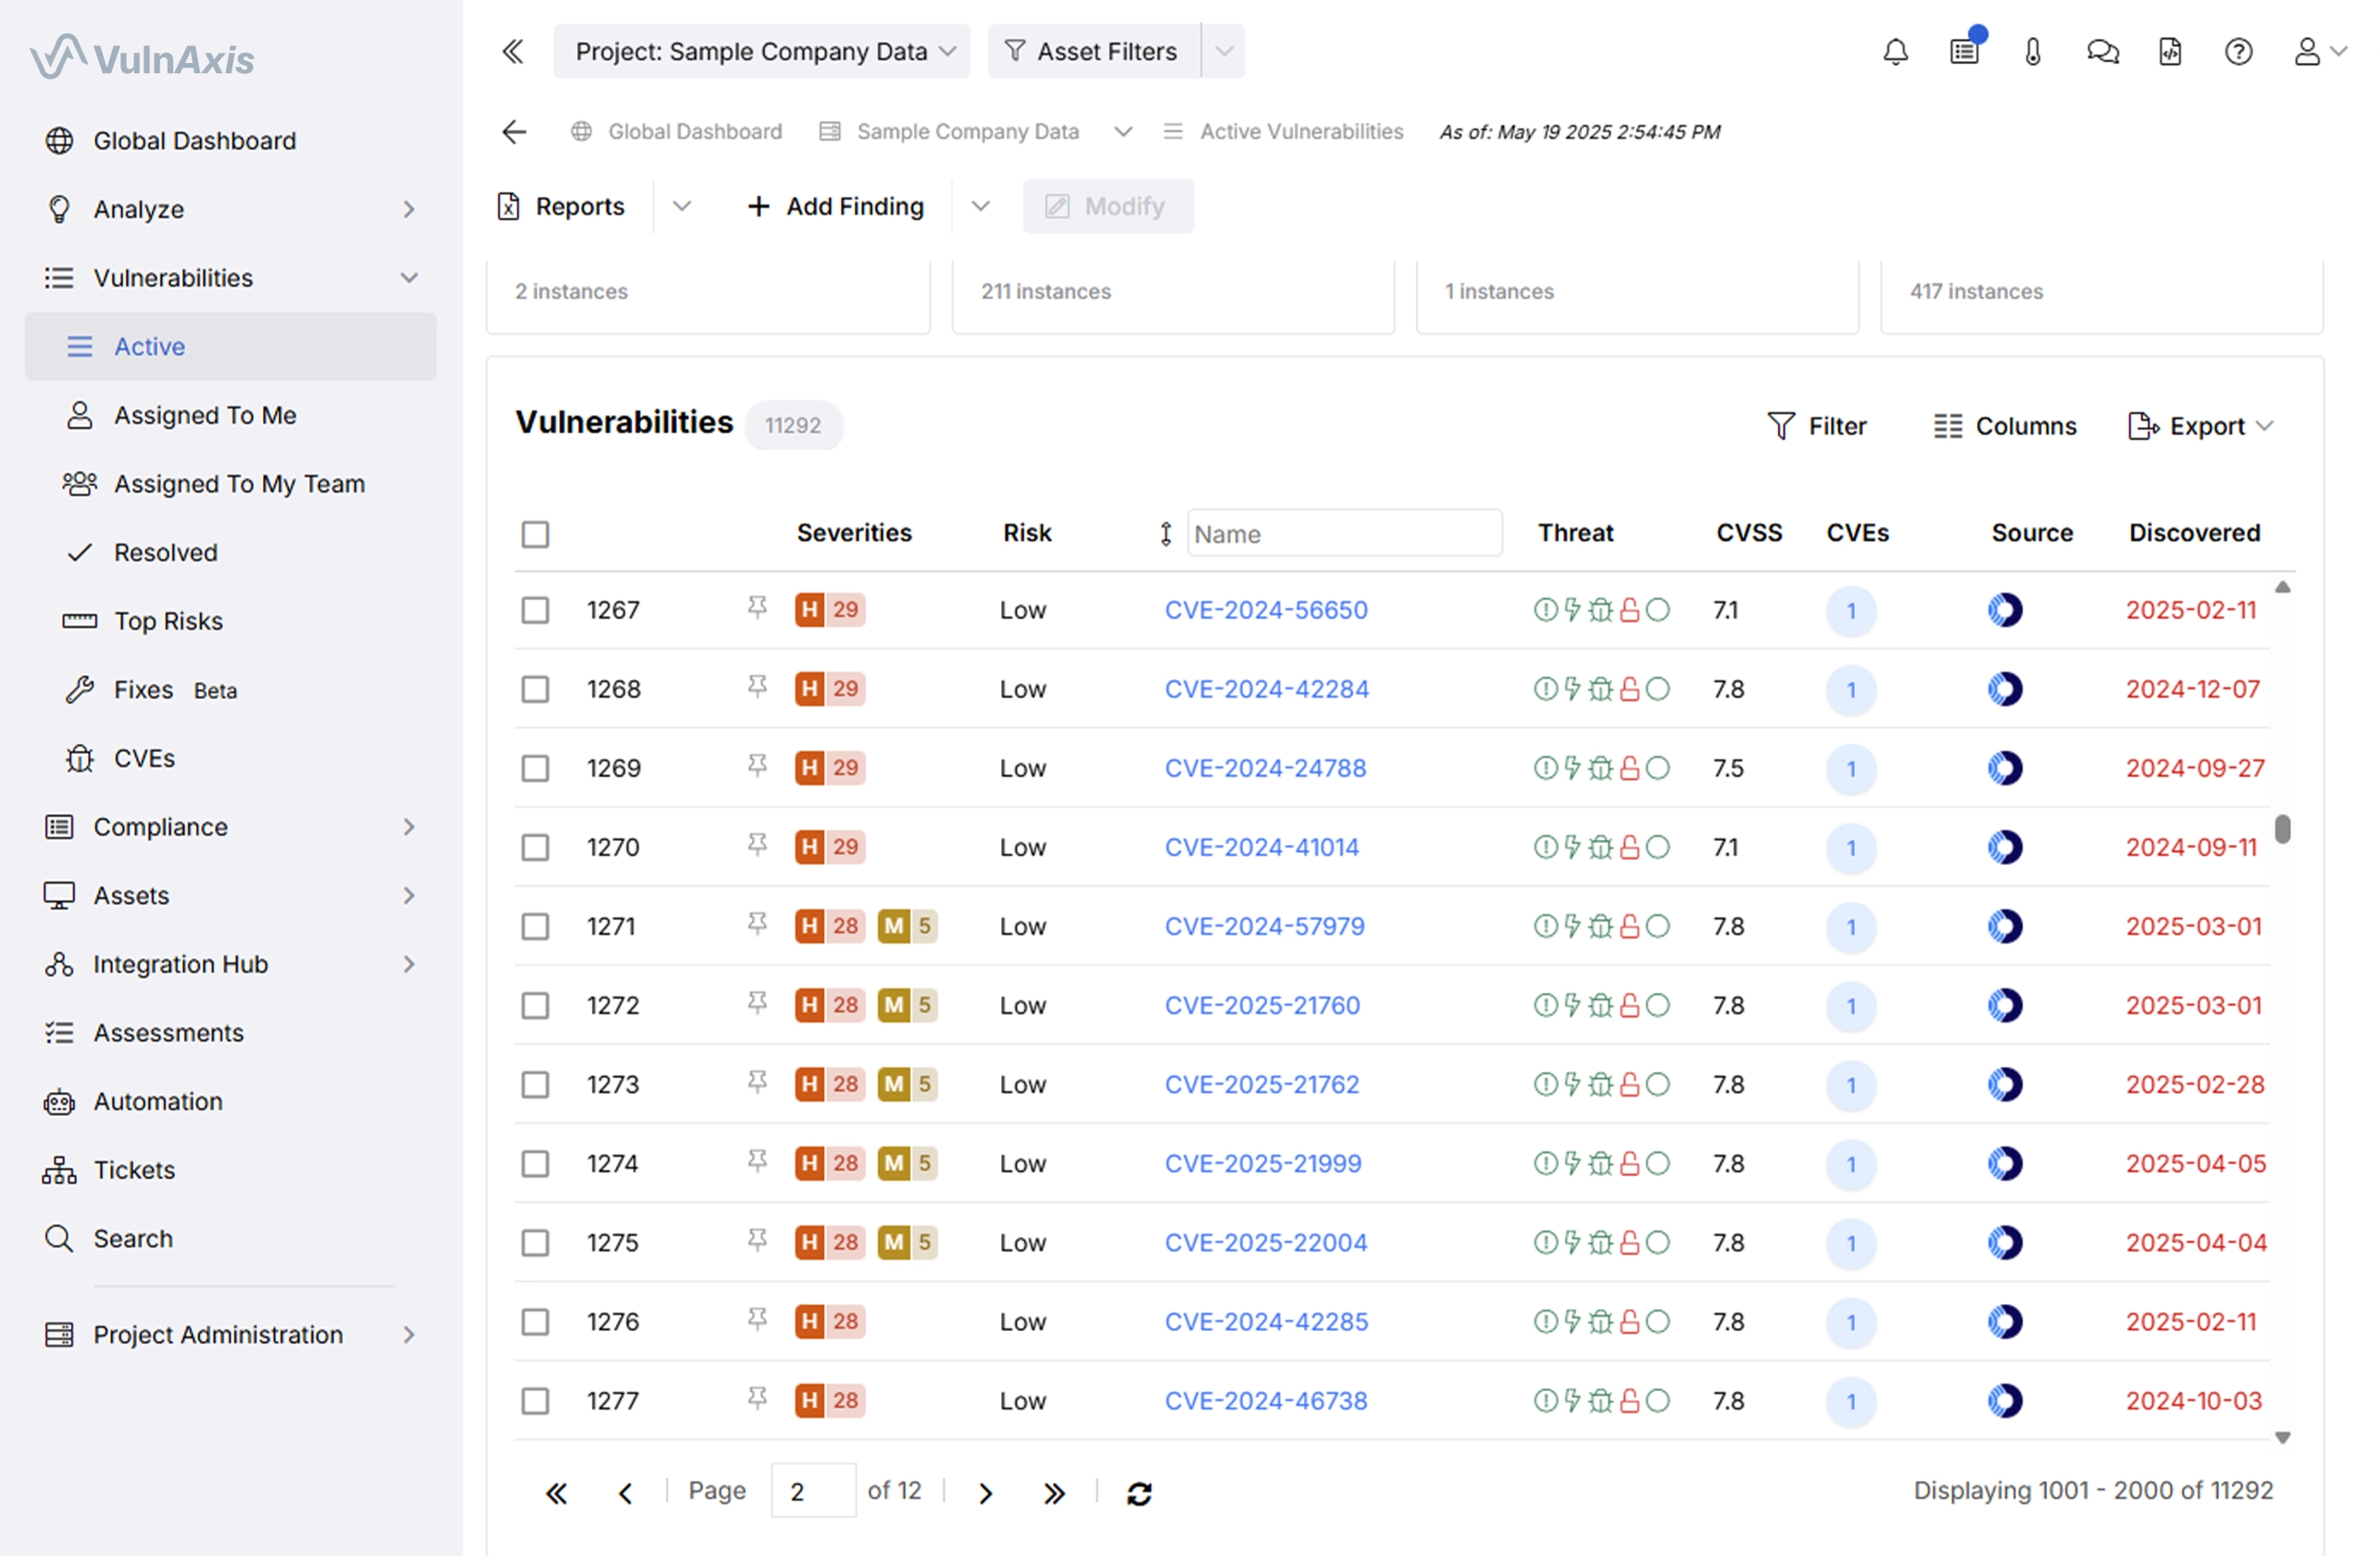Collapse sidebar with double chevron icon
The width and height of the screenshot is (2380, 1556).
(x=513, y=51)
